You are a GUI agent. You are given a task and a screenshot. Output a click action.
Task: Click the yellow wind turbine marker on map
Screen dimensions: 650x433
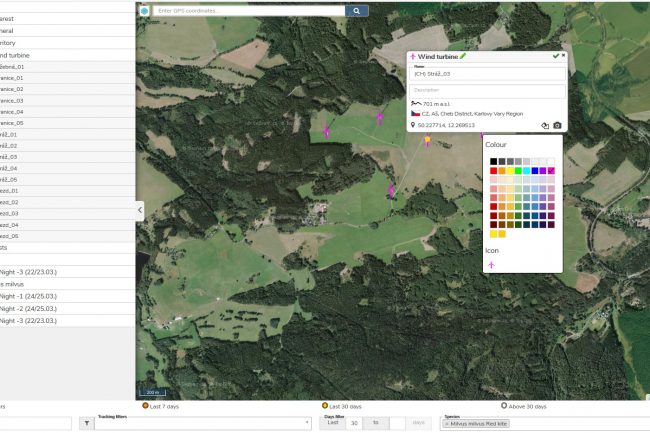pos(428,141)
